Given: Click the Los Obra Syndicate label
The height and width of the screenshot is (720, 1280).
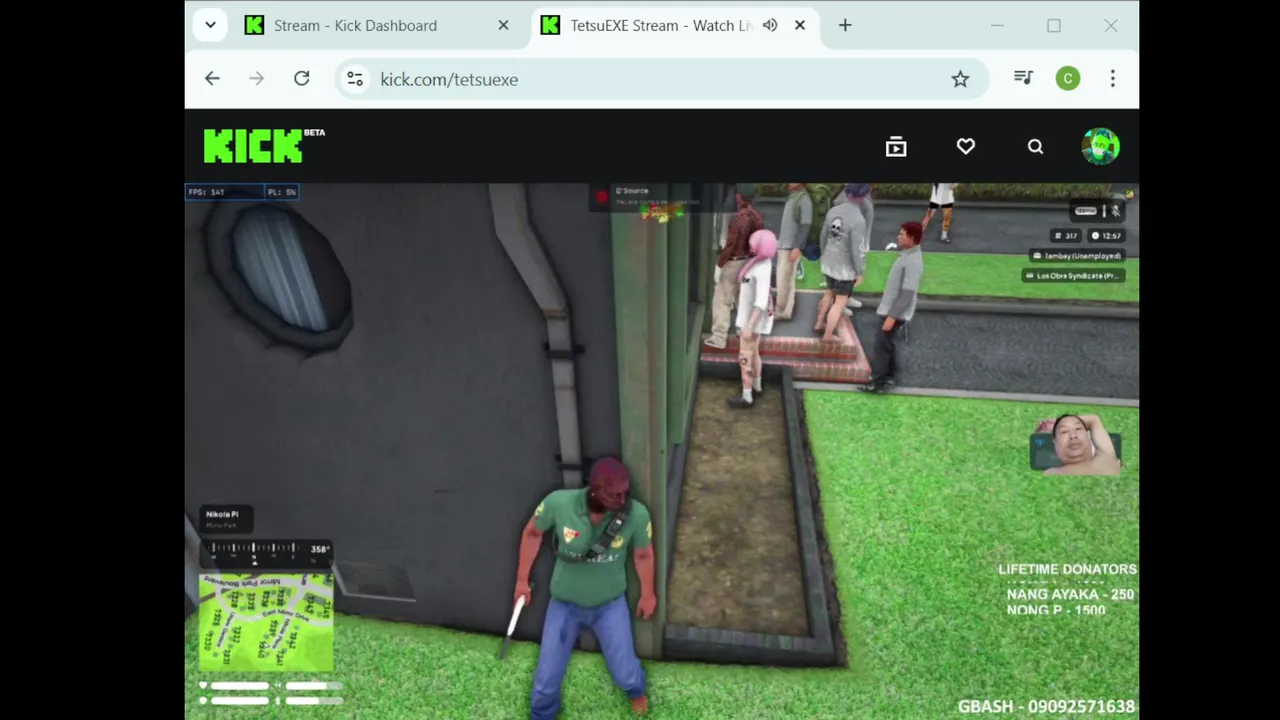Looking at the screenshot, I should [x=1076, y=275].
